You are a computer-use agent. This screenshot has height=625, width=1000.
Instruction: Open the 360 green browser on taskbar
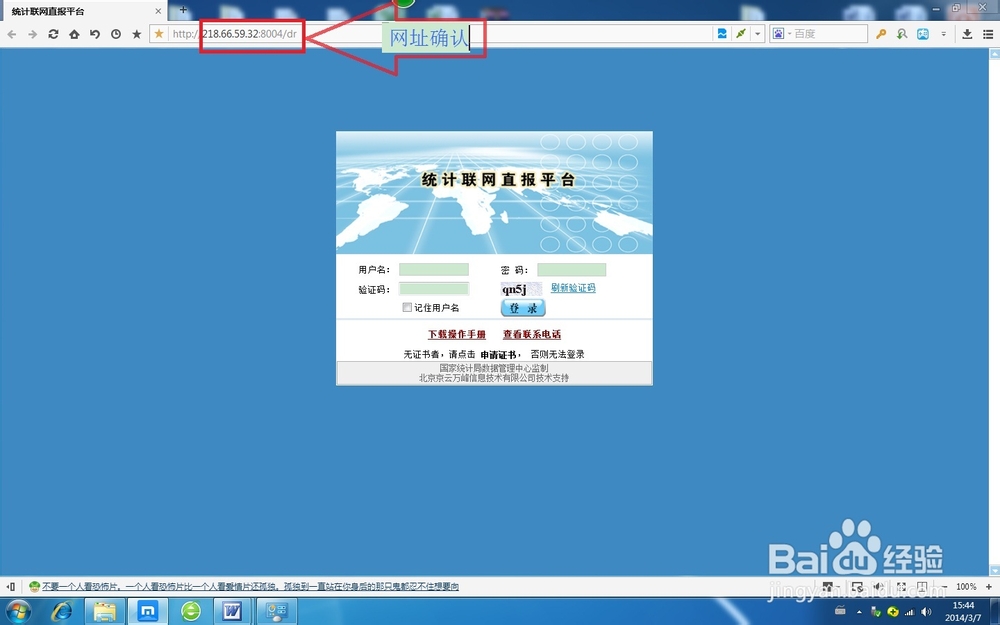(191, 612)
